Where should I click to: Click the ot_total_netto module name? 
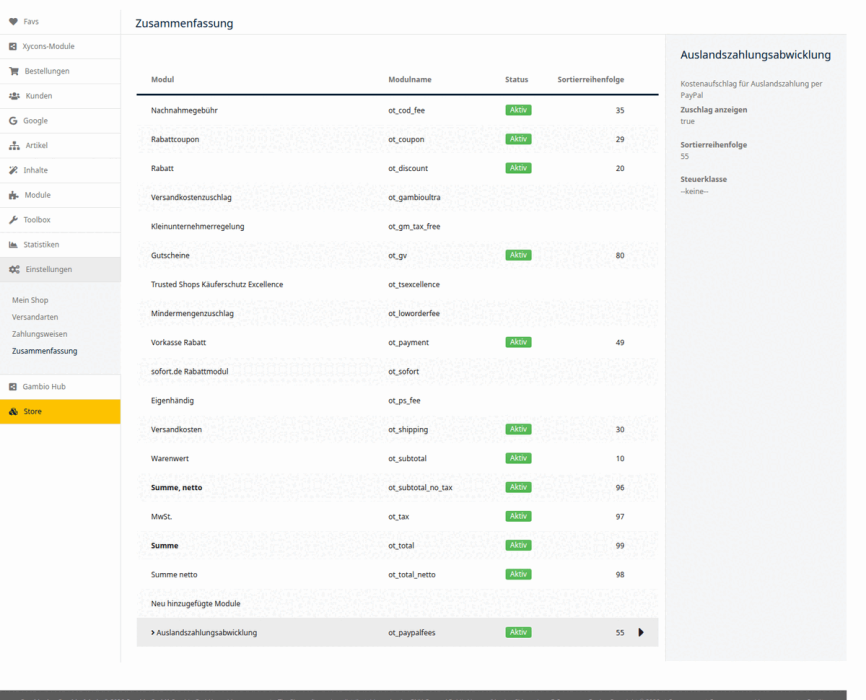click(411, 575)
